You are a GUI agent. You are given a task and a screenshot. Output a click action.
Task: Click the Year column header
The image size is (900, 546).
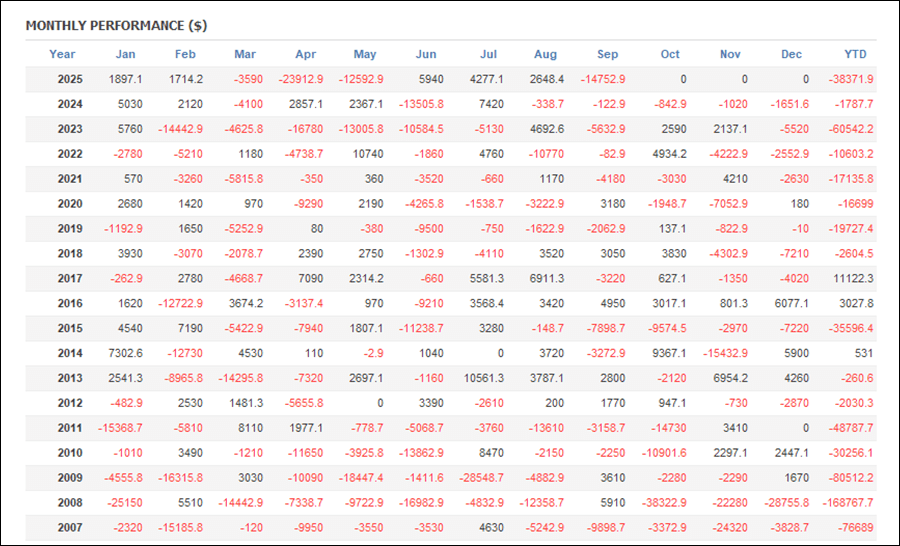pyautogui.click(x=62, y=54)
